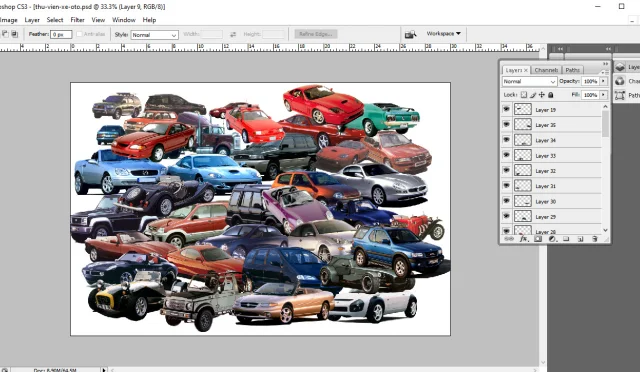The image size is (640, 372).
Task: Toggle lock all padlock icon
Action: coord(551,95)
